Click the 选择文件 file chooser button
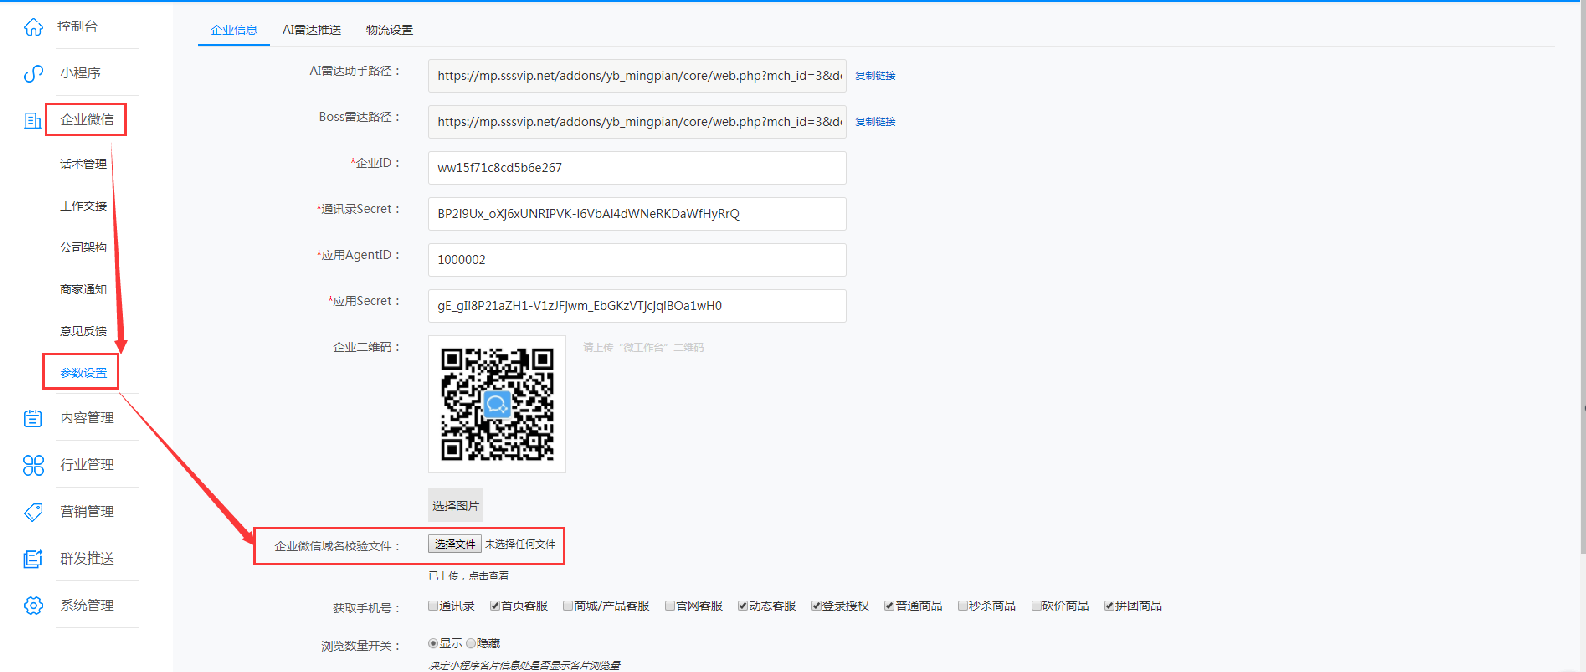Image resolution: width=1586 pixels, height=672 pixels. [455, 544]
